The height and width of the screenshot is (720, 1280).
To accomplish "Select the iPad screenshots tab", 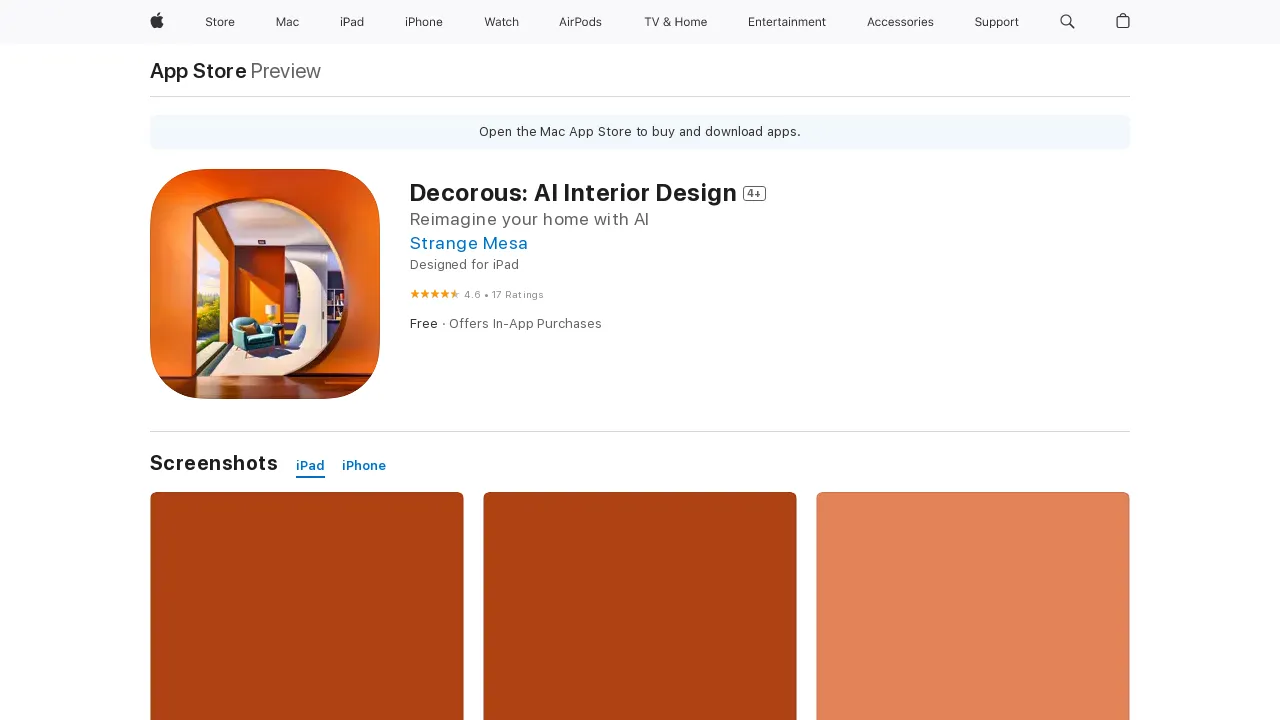I will tap(310, 465).
